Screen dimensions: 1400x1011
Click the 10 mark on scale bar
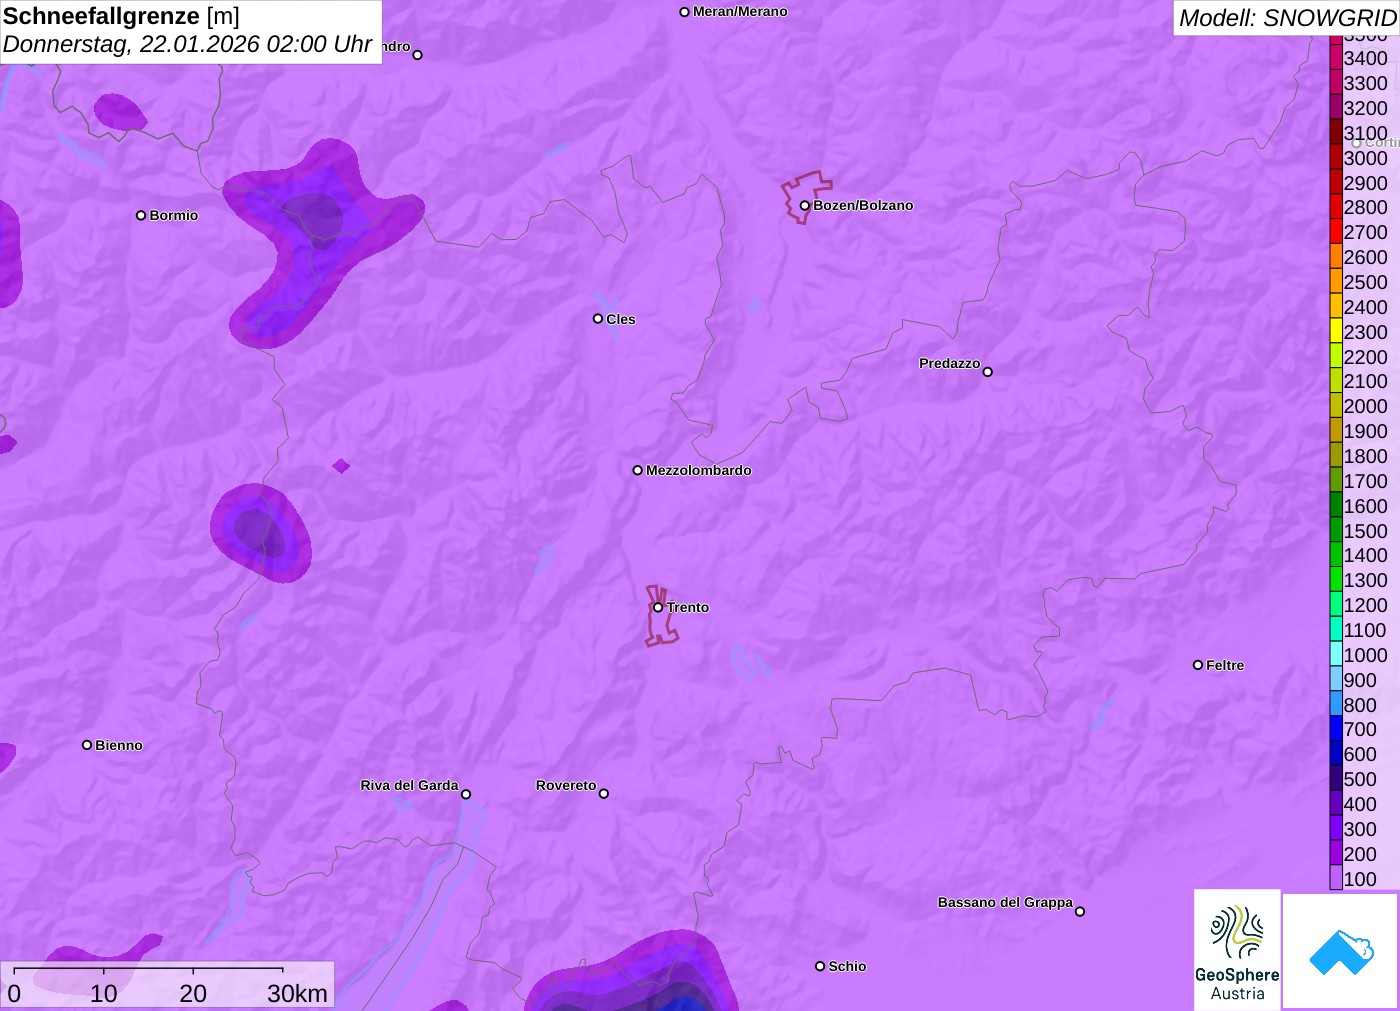click(x=104, y=993)
